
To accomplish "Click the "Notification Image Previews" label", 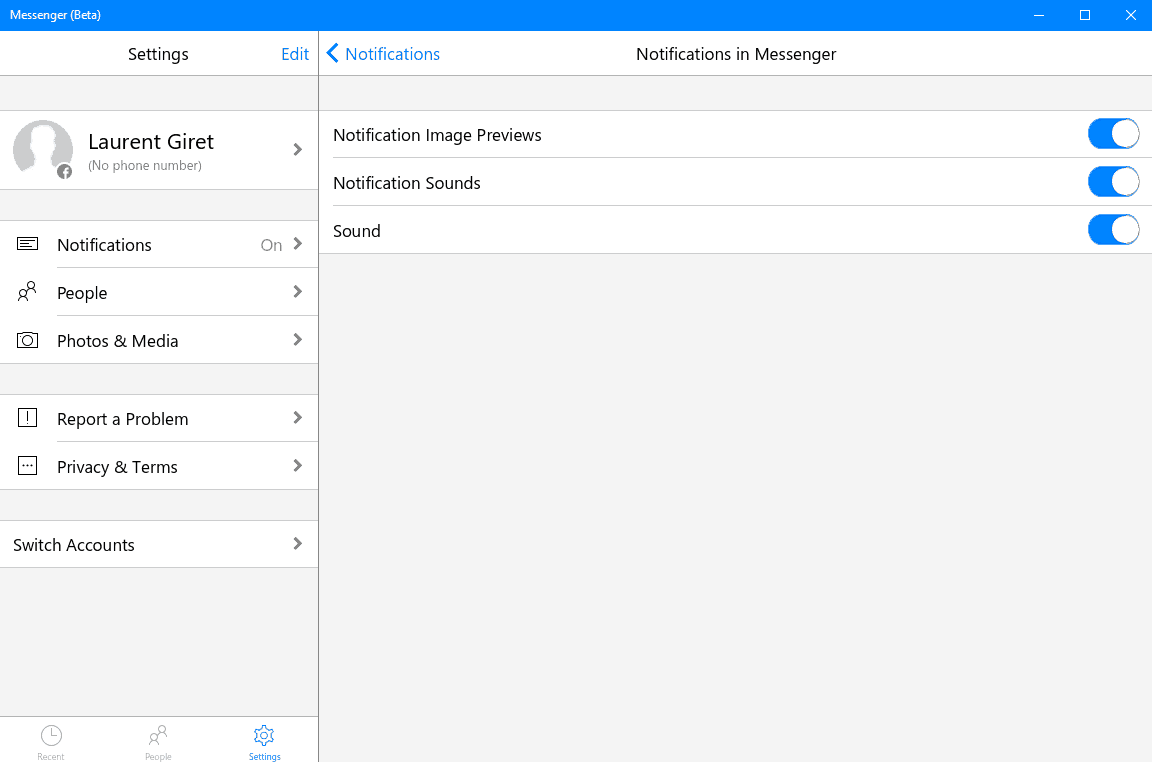I will pos(437,135).
